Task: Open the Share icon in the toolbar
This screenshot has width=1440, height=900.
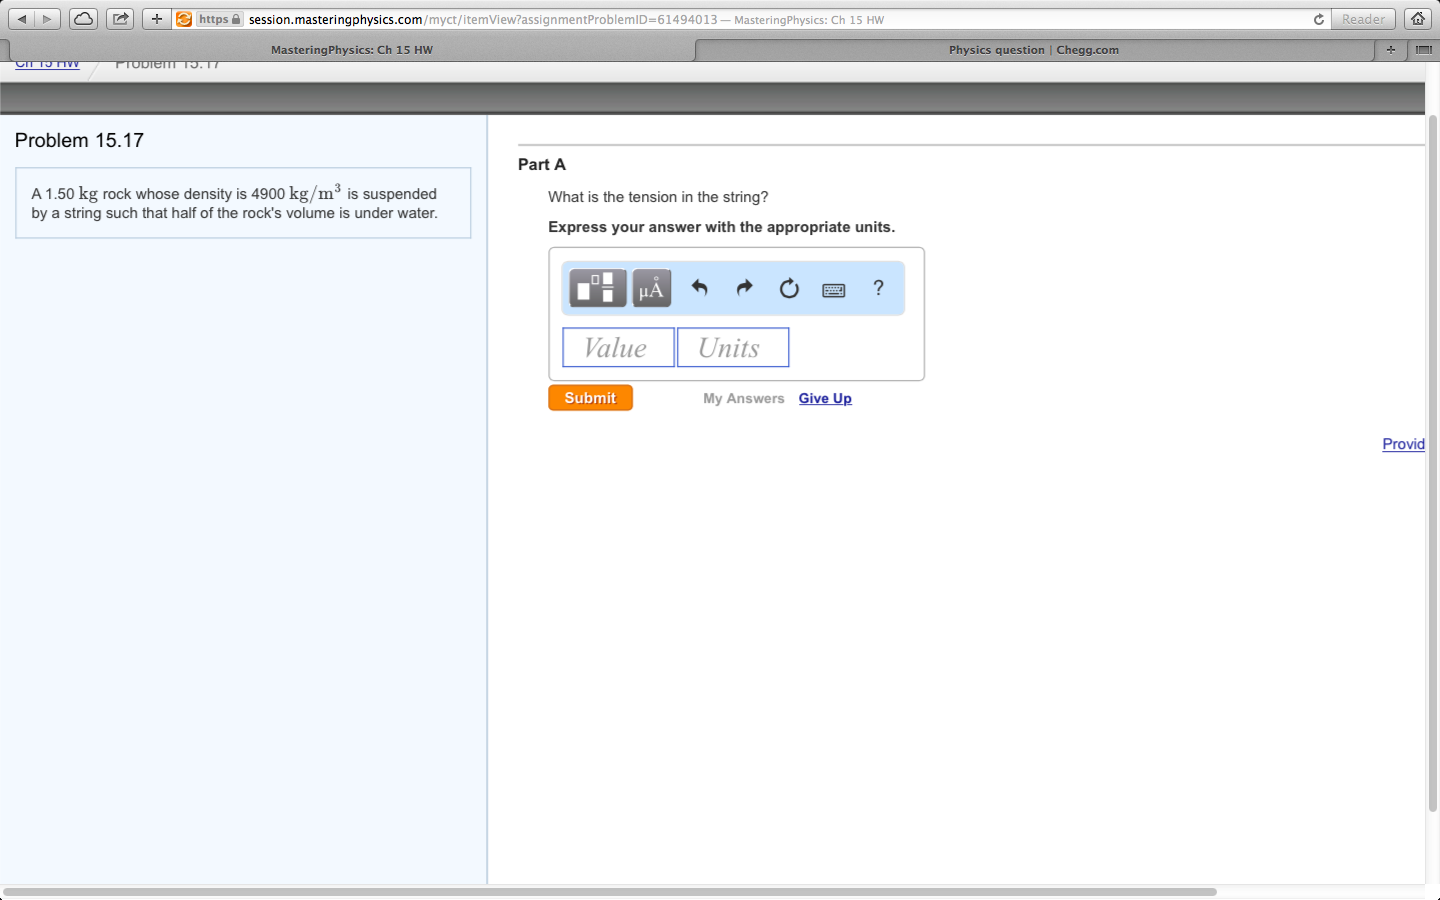Action: [120, 19]
